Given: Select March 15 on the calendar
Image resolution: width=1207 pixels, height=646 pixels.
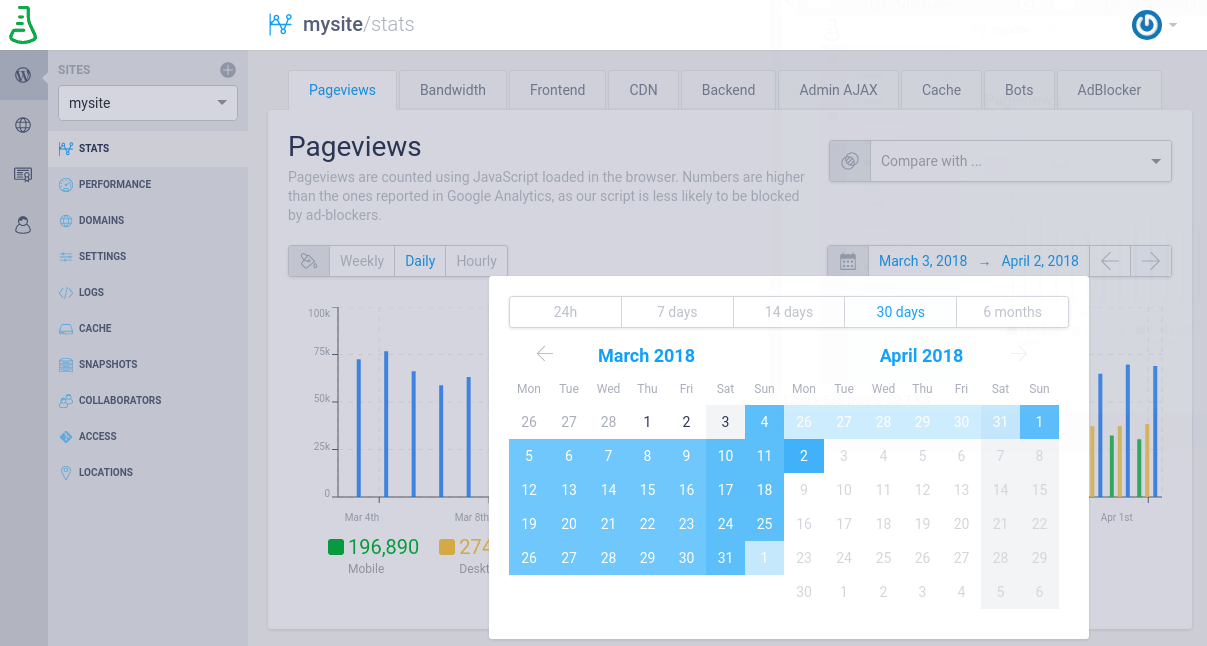Looking at the screenshot, I should click(647, 489).
